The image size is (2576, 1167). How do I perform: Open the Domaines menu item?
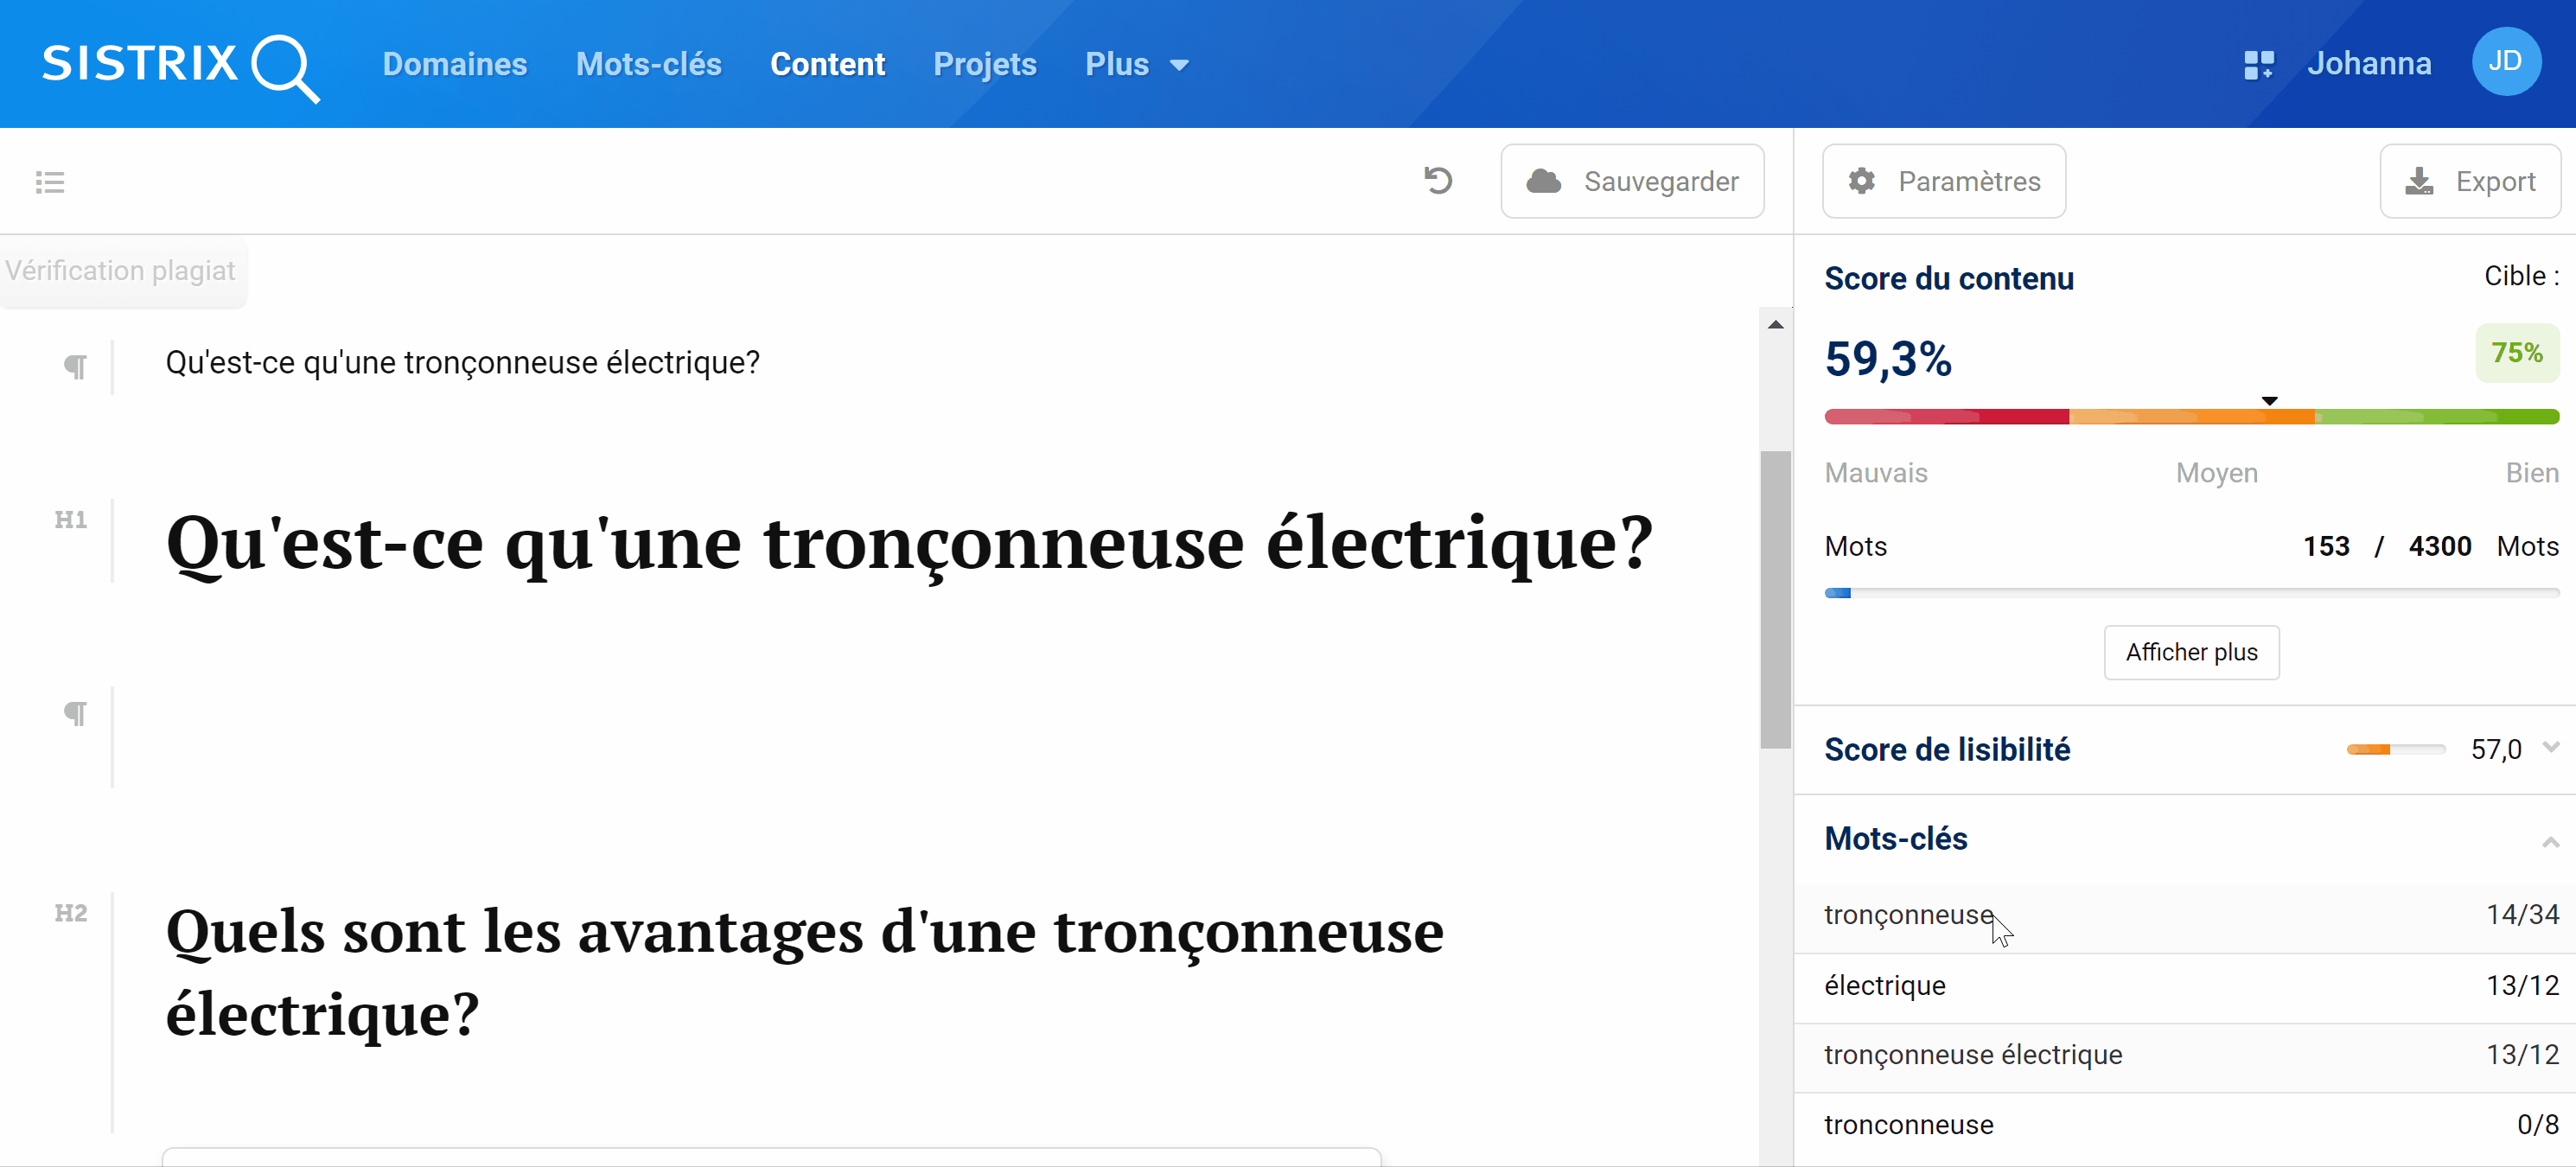click(455, 65)
